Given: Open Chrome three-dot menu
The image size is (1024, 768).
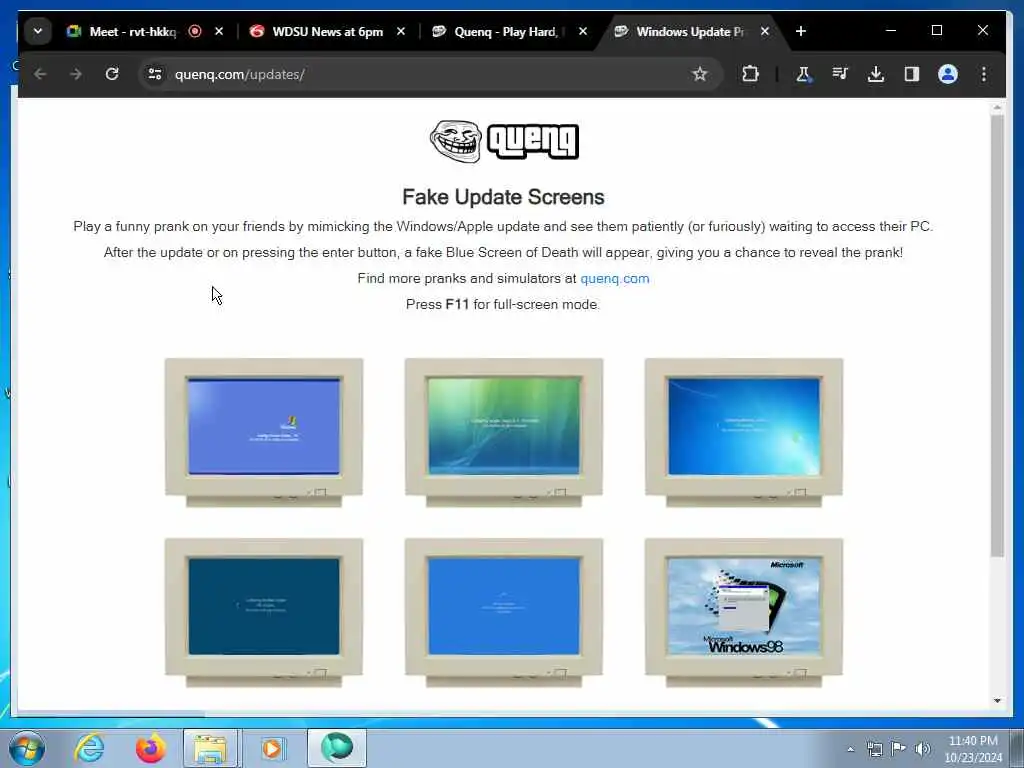Looking at the screenshot, I should pos(984,74).
